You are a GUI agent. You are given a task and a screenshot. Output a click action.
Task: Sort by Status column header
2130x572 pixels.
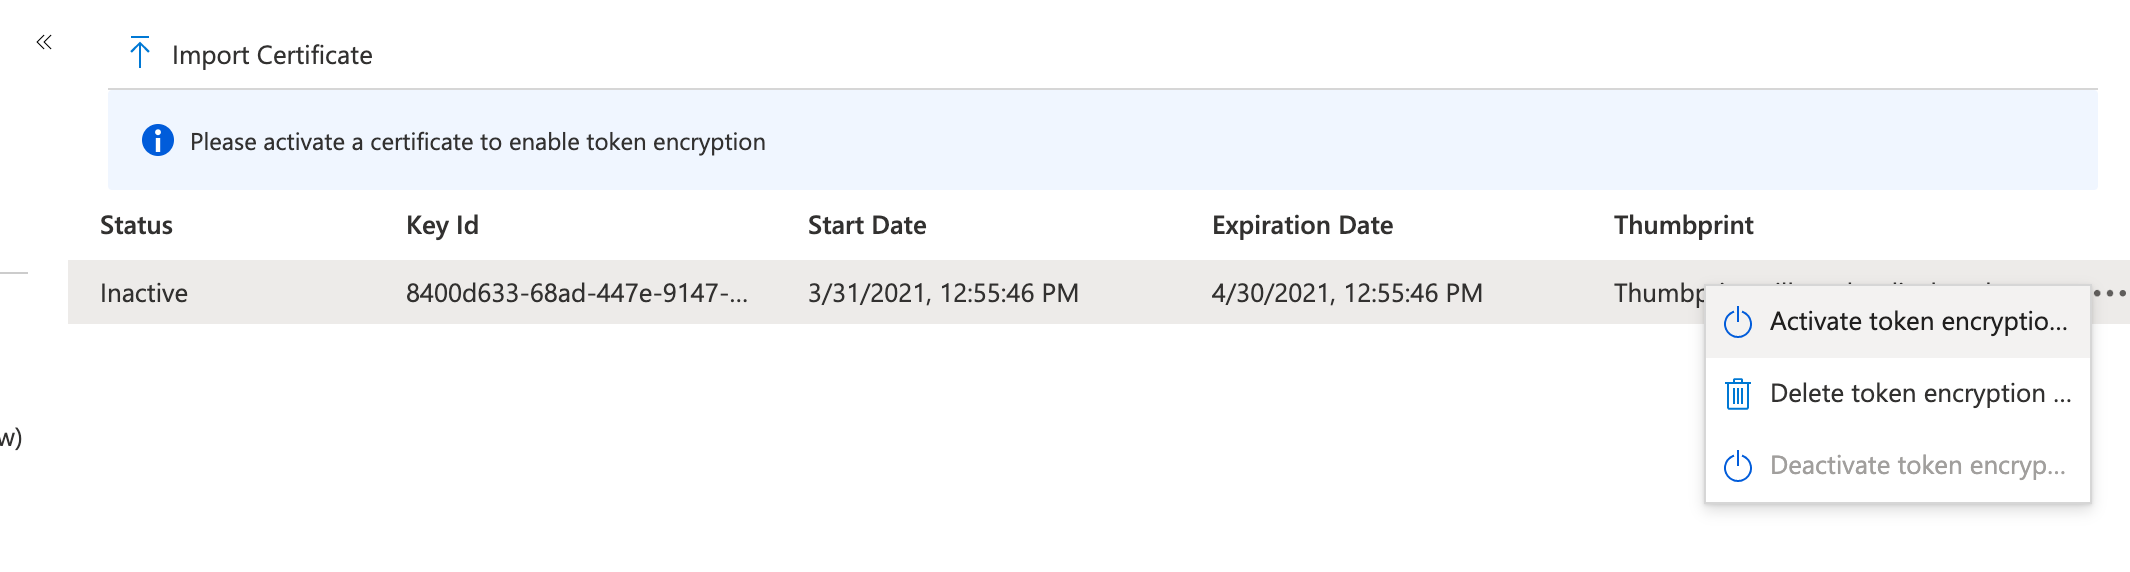(136, 225)
